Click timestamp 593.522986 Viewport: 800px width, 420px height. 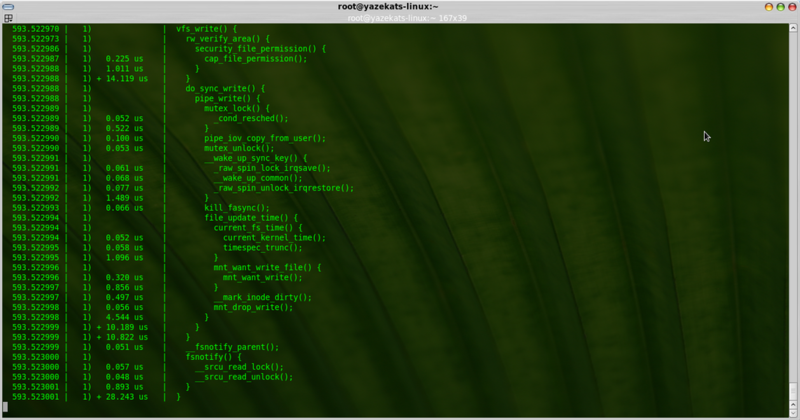(36, 49)
